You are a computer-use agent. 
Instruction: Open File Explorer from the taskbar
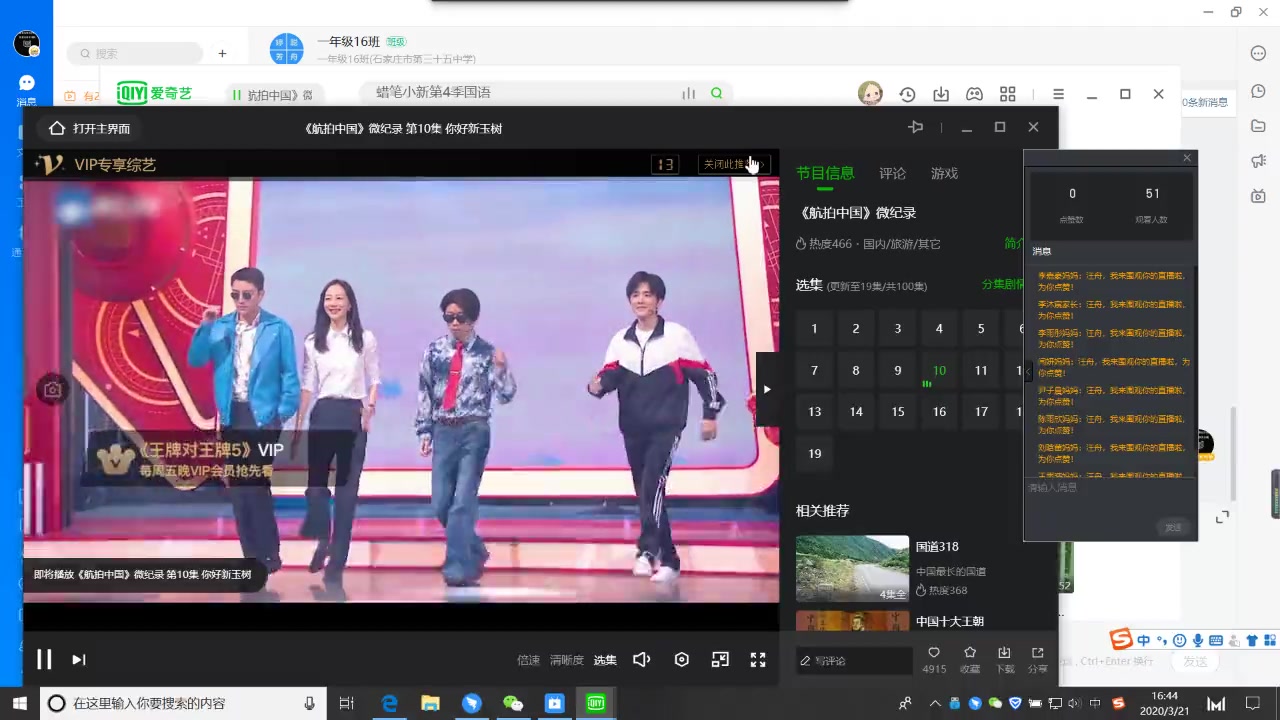point(430,703)
